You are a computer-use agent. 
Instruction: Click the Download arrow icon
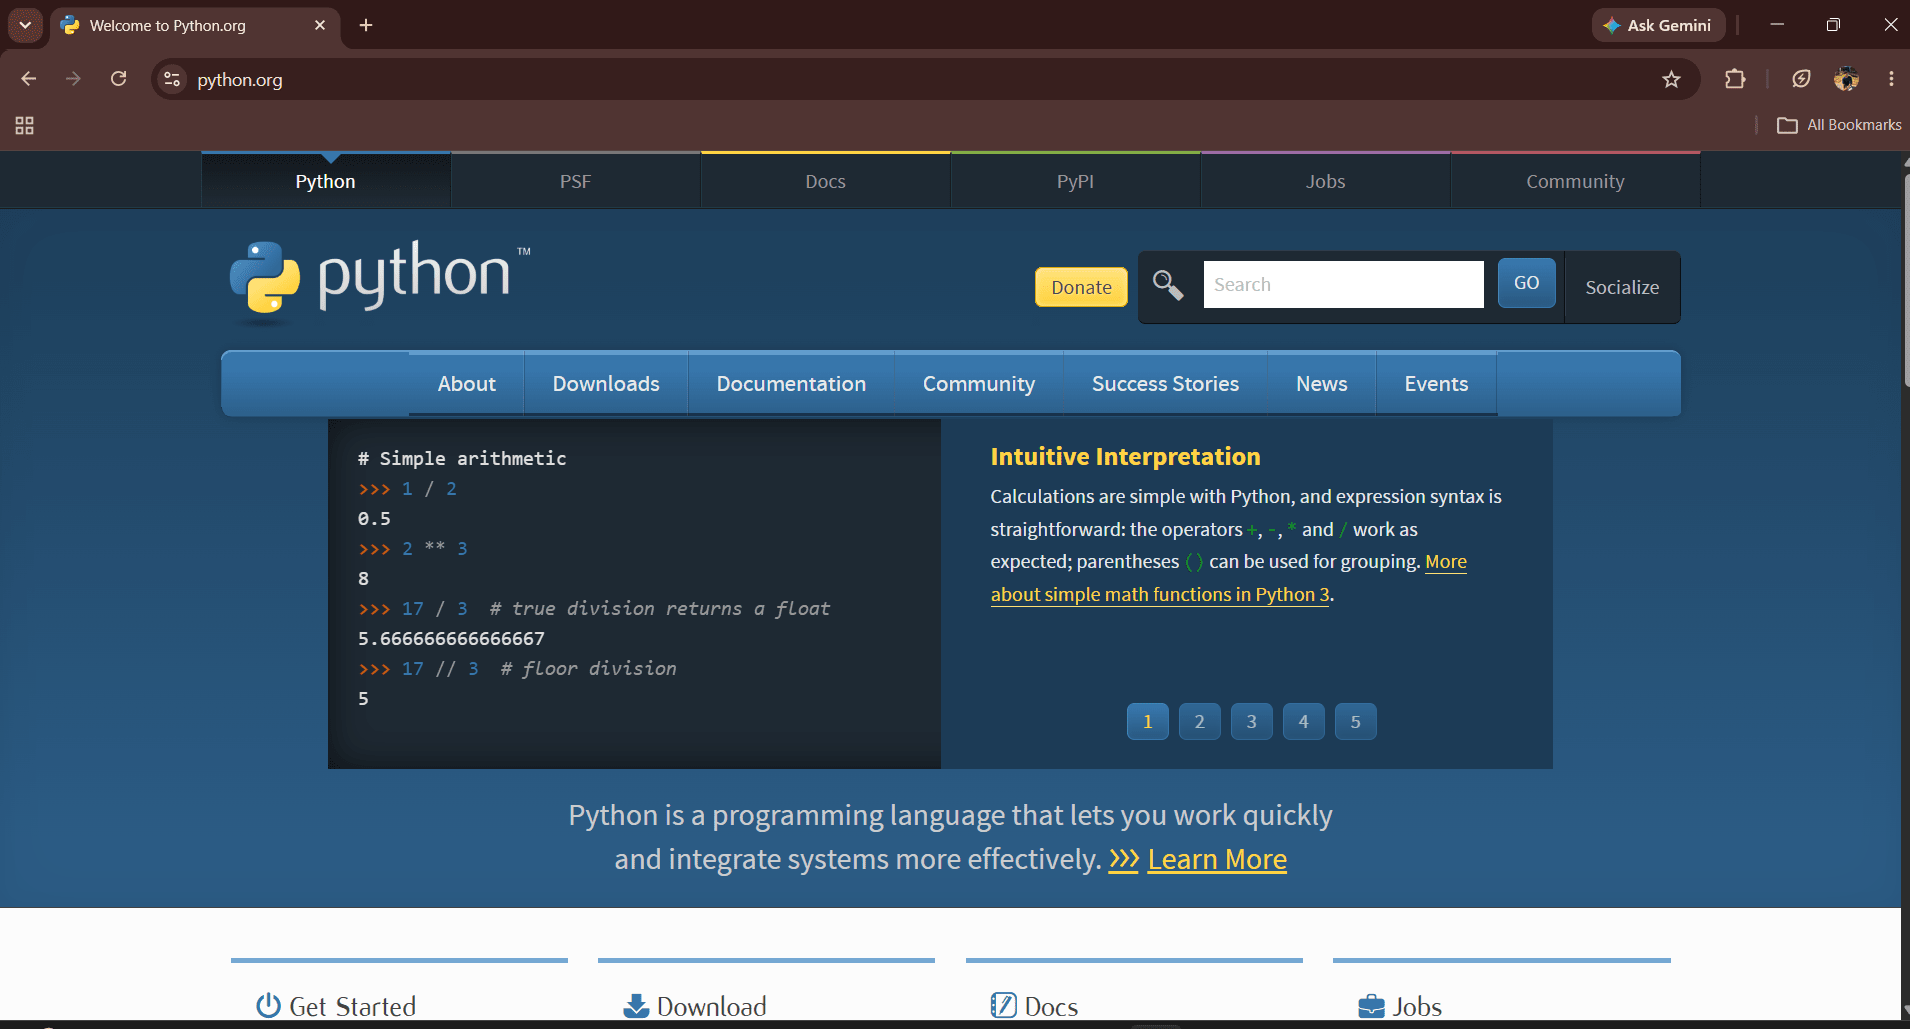tap(636, 1005)
